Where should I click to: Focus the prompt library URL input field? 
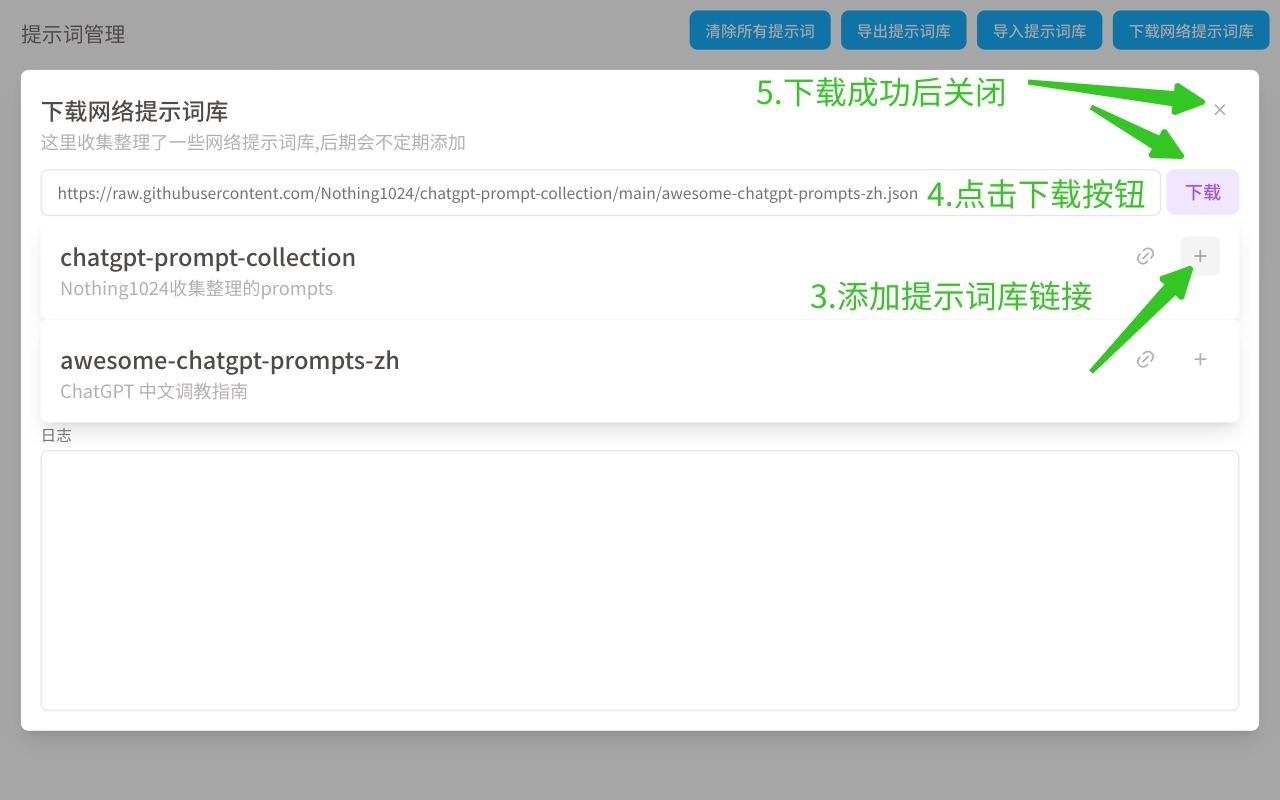600,192
